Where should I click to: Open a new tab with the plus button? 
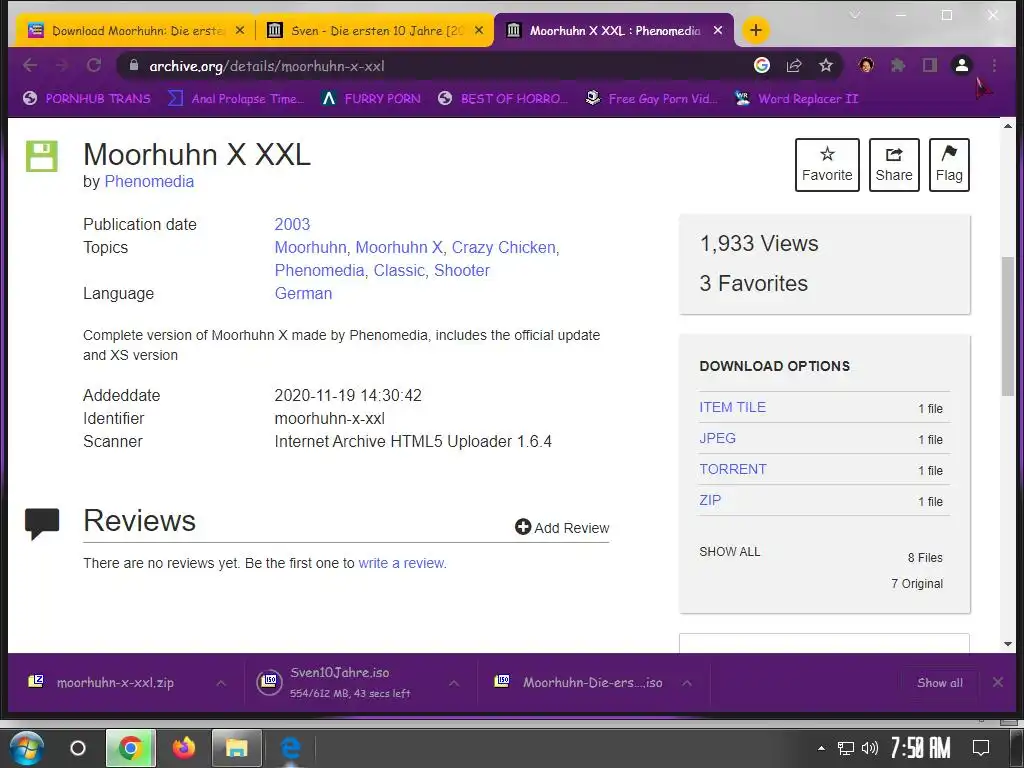756,30
